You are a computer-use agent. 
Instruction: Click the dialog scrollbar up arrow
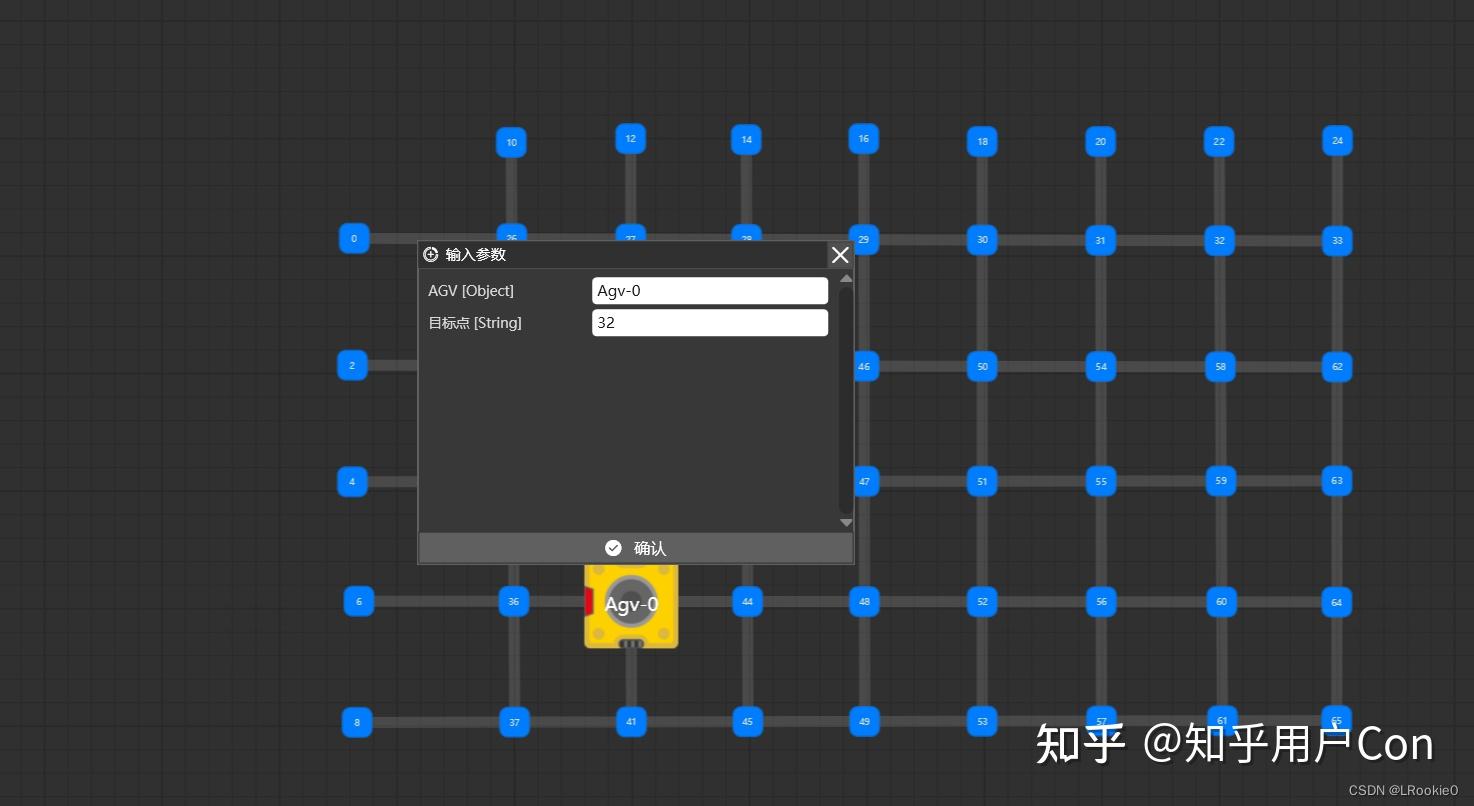click(x=846, y=278)
